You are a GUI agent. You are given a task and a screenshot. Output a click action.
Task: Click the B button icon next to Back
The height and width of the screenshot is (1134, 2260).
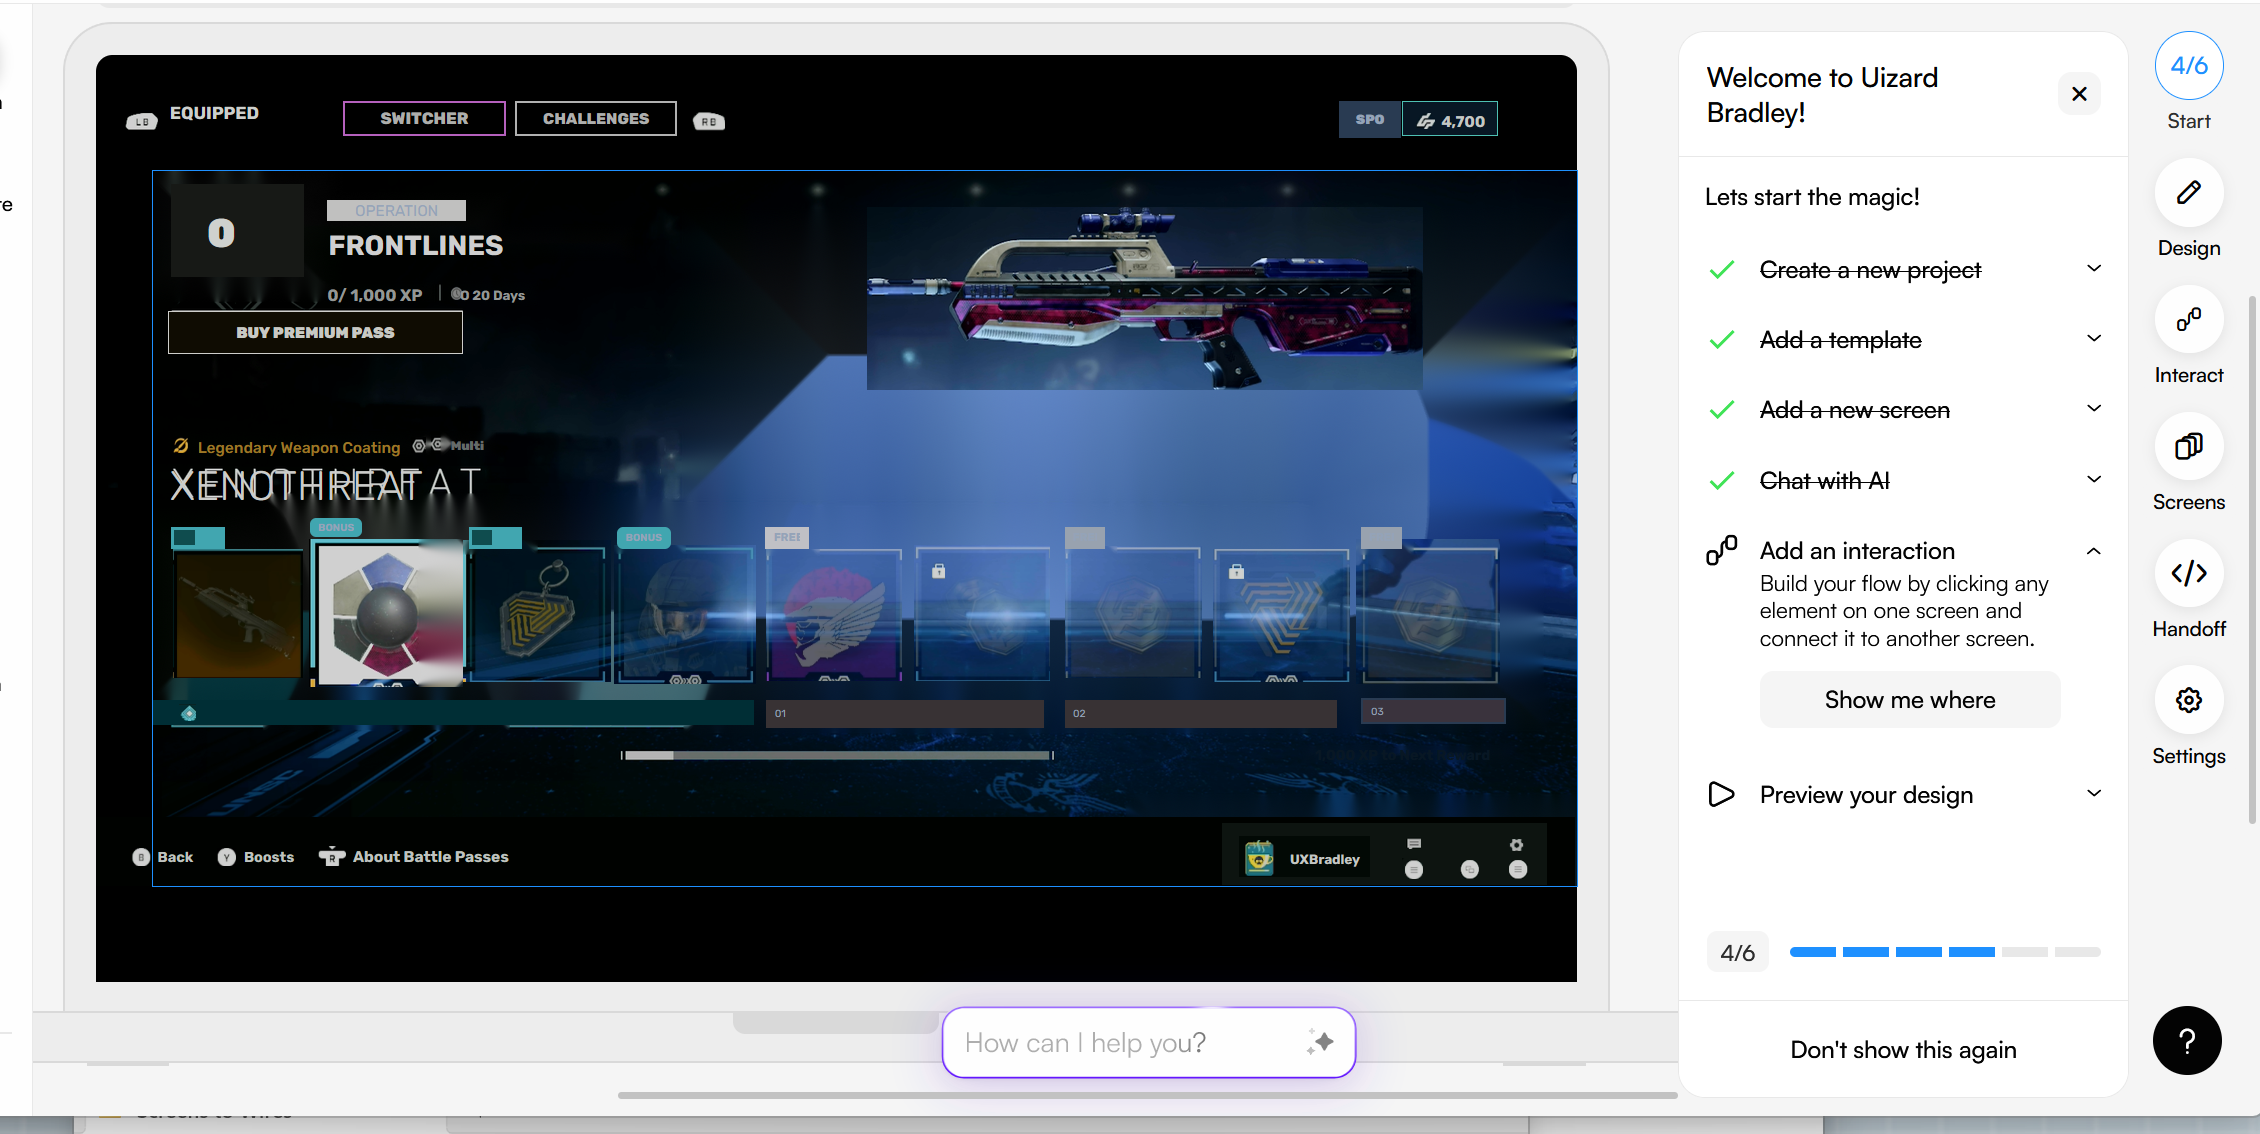click(x=141, y=857)
